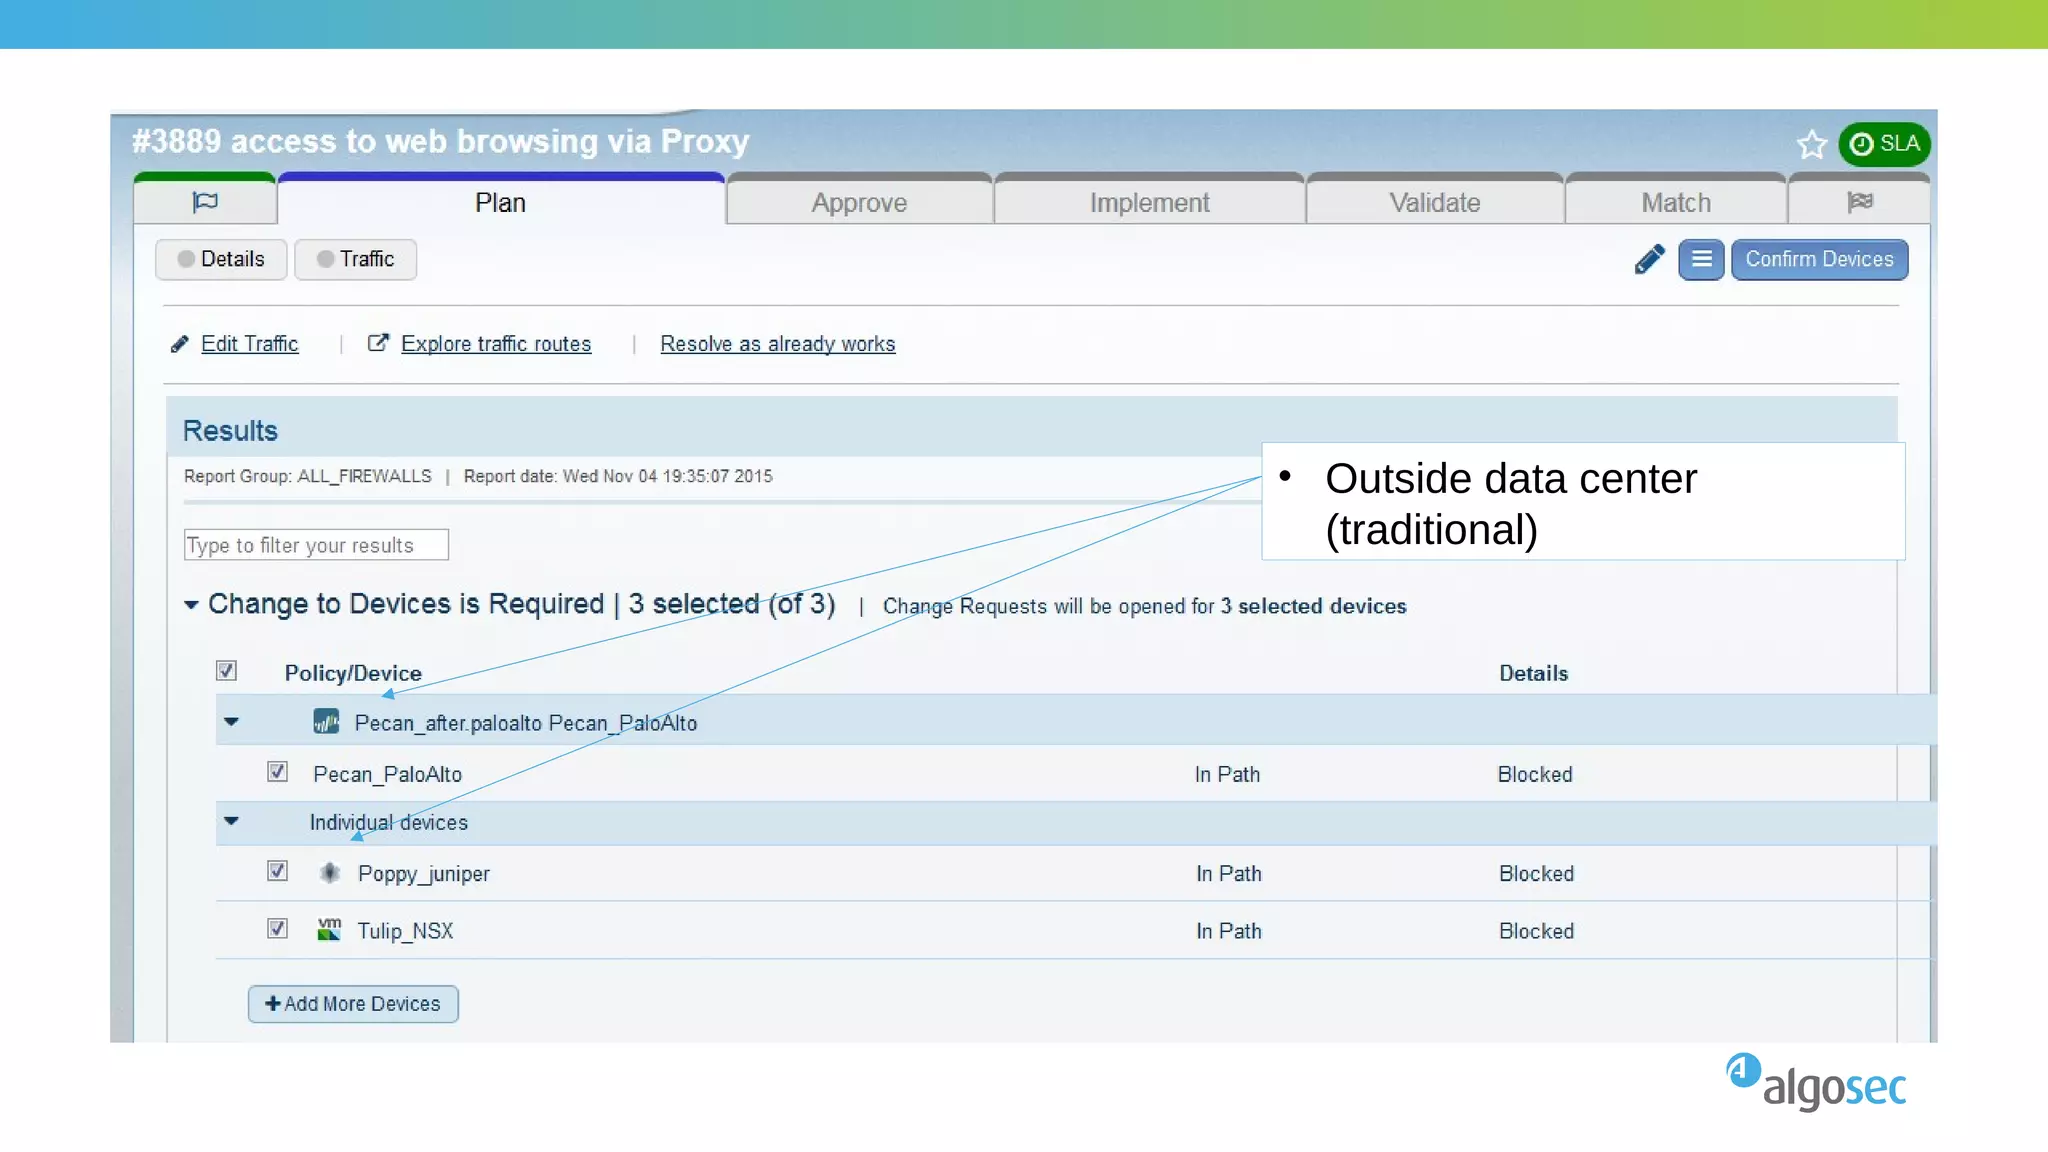Screen dimensions: 2048x1152
Task: Click the green SLA clock badge
Action: point(1884,144)
